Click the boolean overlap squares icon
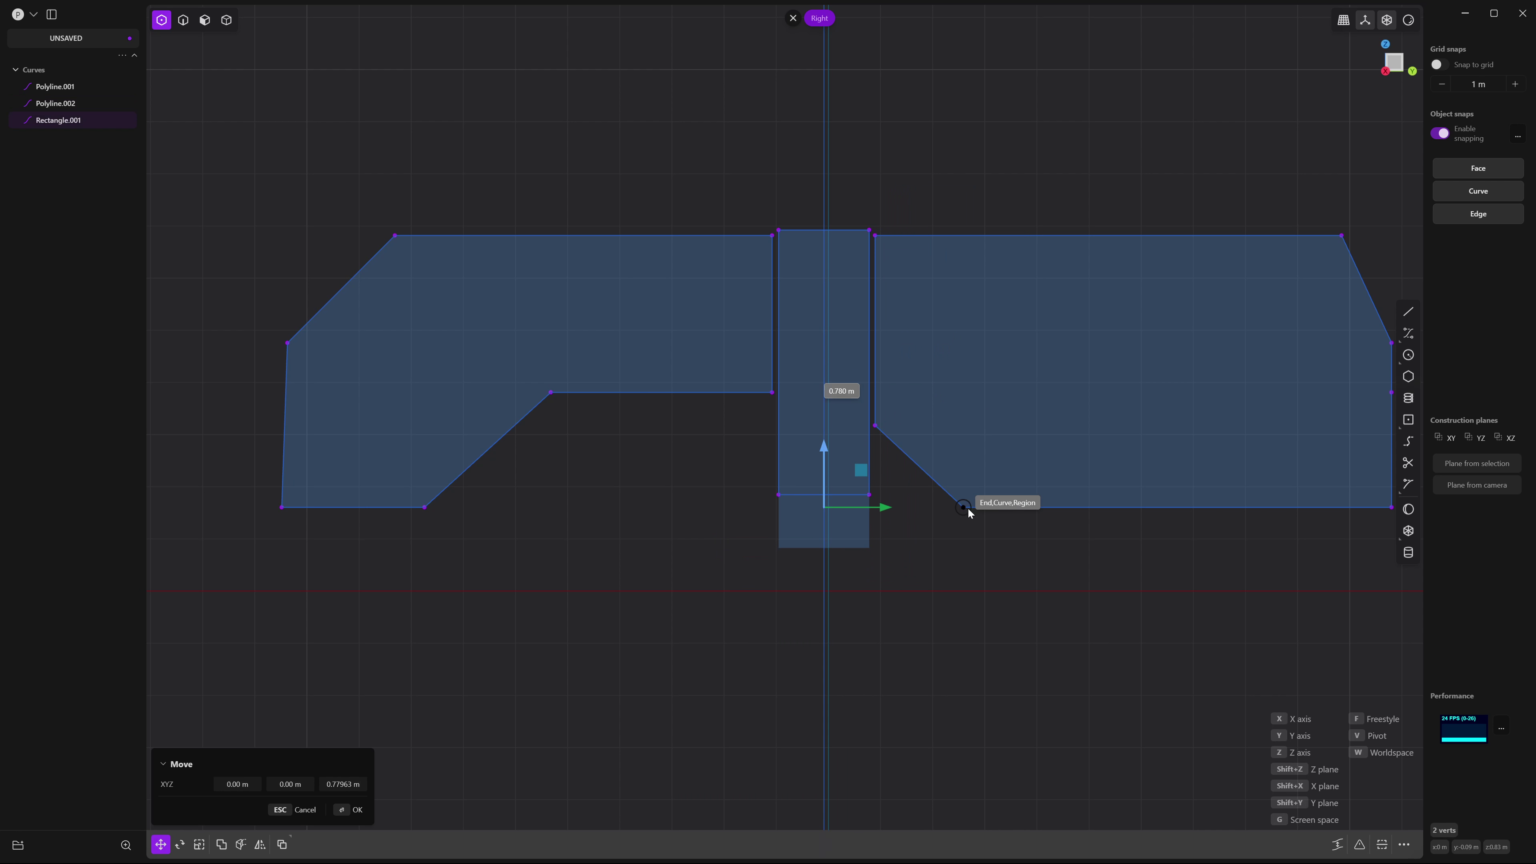This screenshot has width=1536, height=864. coord(282,845)
